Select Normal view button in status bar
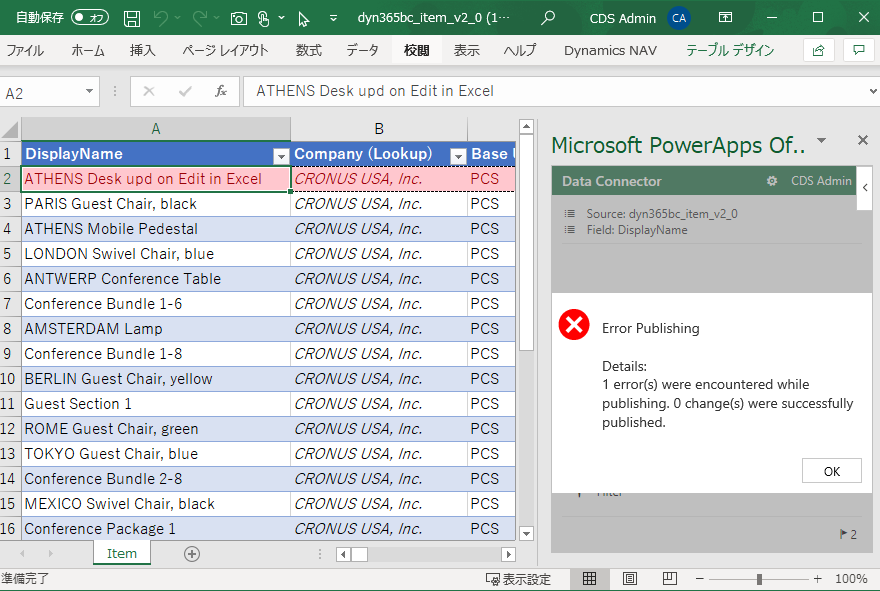880x591 pixels. [590, 579]
